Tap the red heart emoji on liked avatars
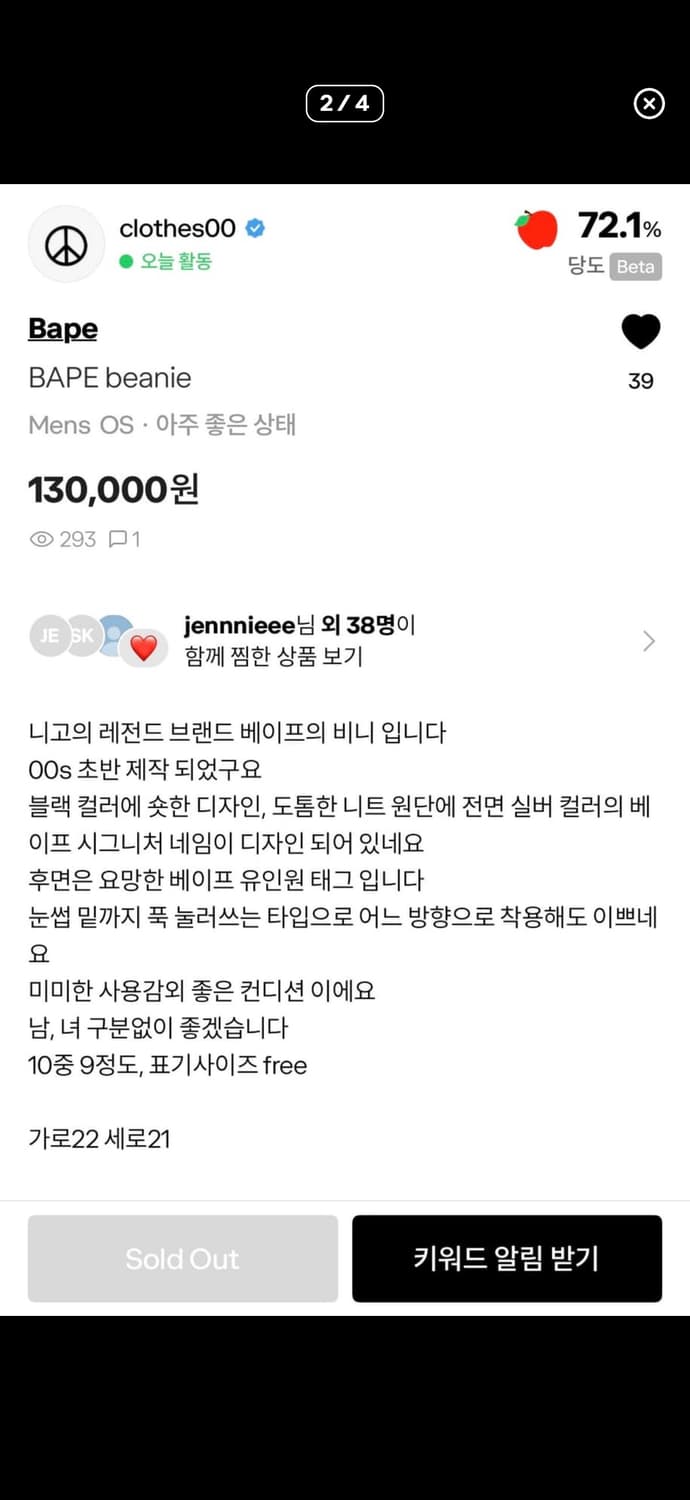The height and width of the screenshot is (1500, 690). [x=143, y=648]
